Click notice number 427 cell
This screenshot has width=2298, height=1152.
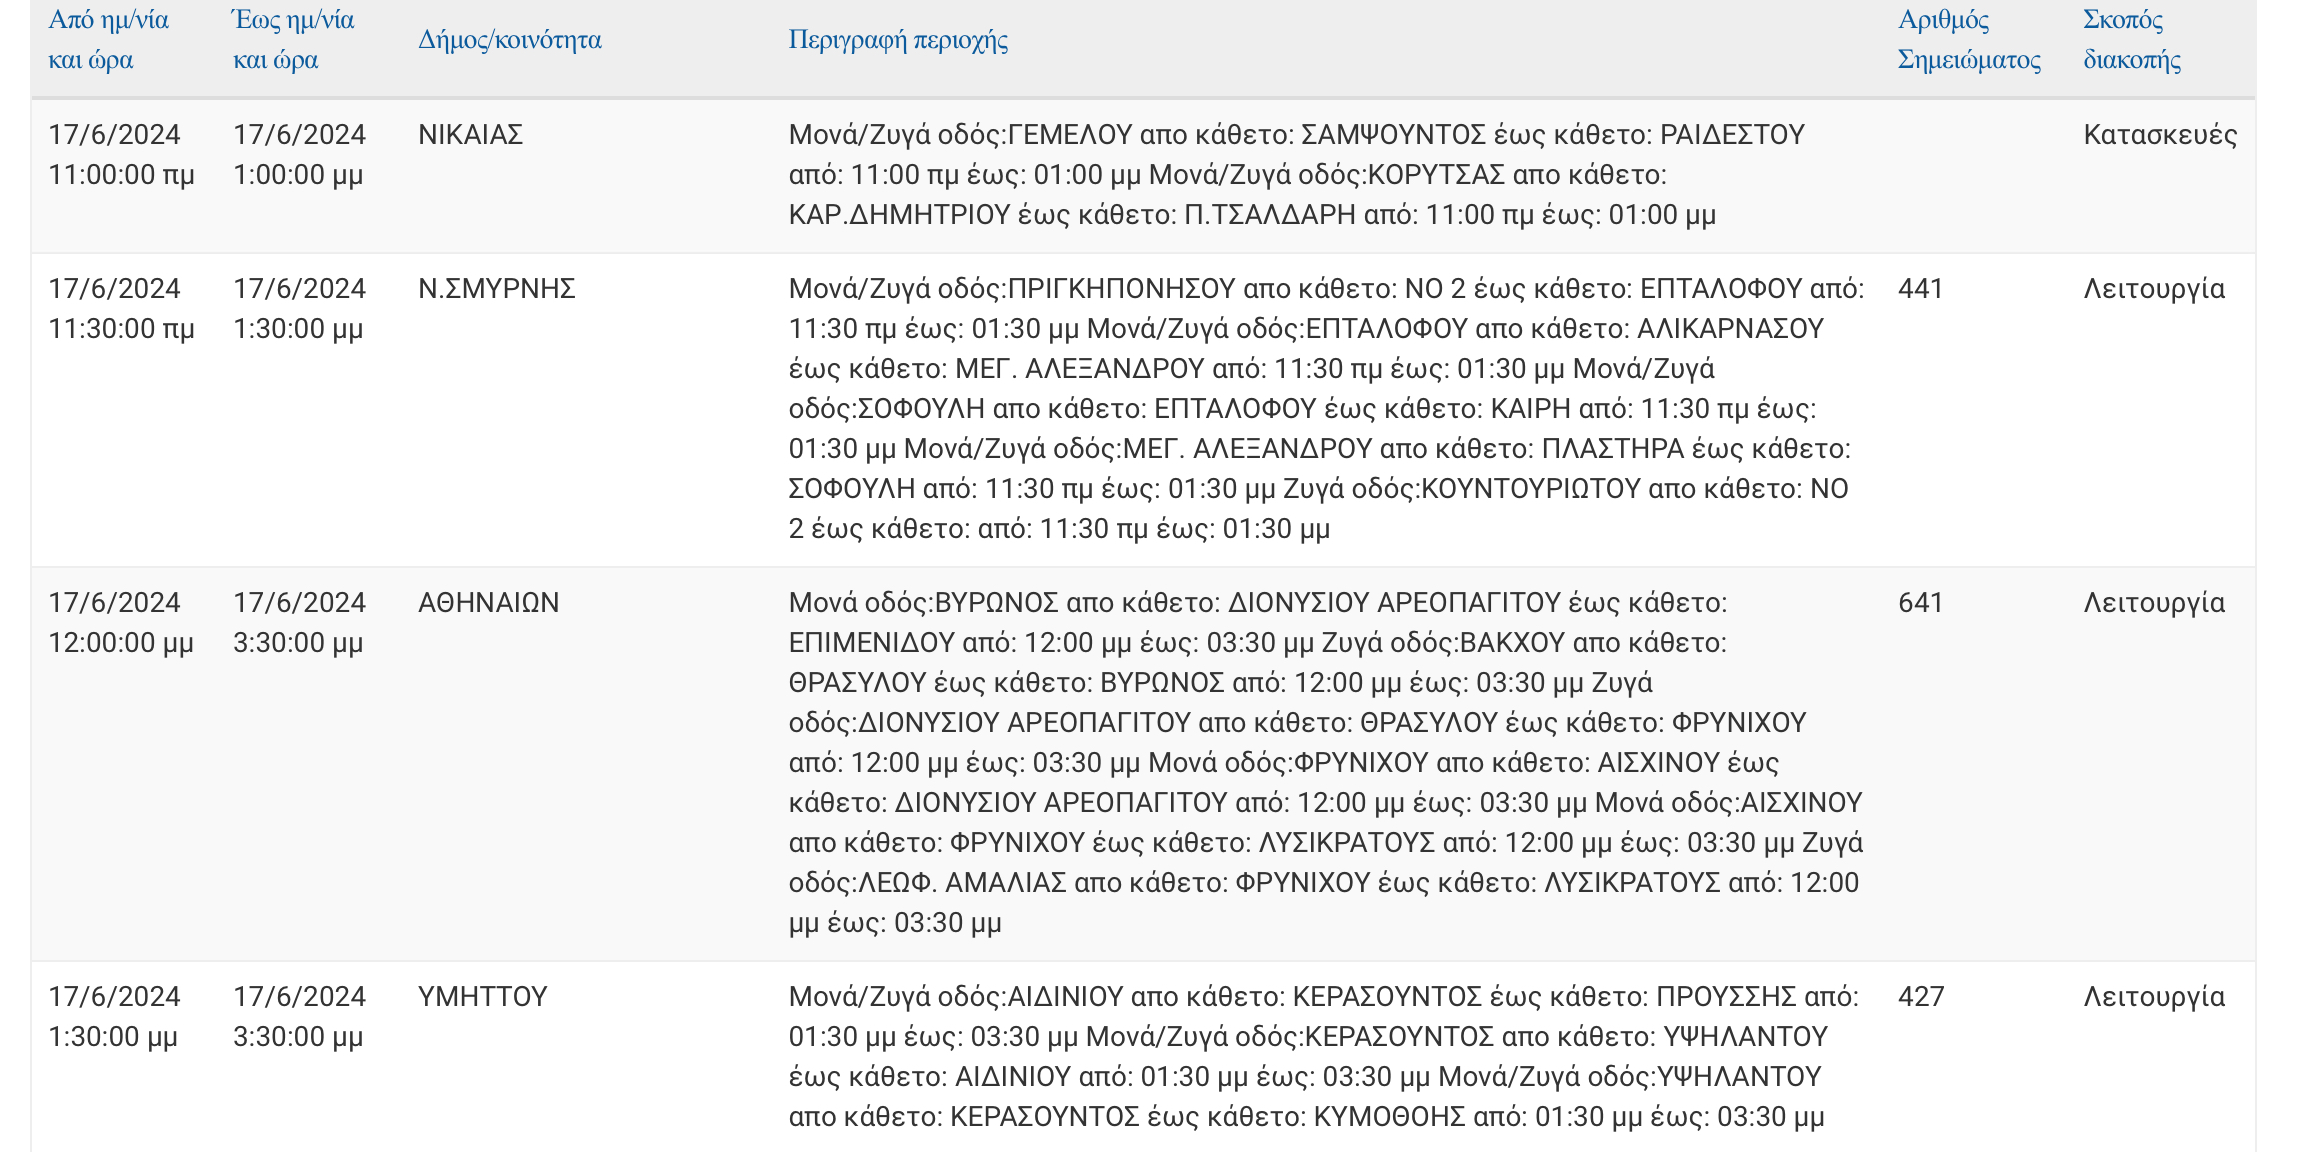(1921, 997)
